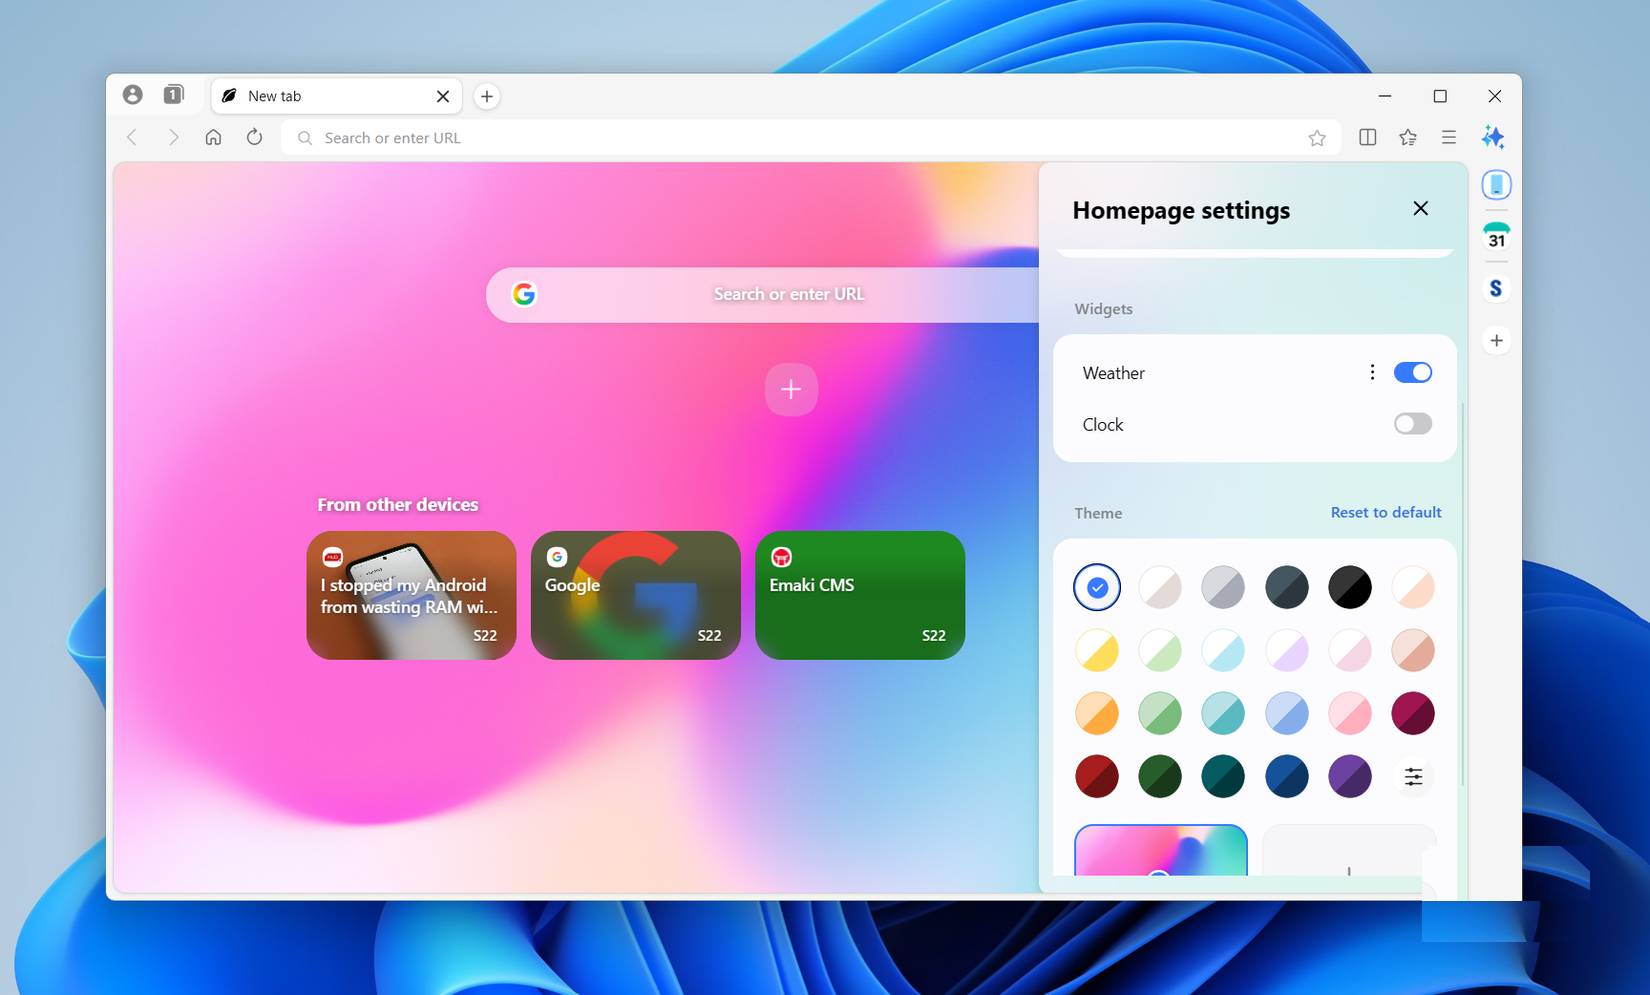Add a shortcut with pink plus tile
The image size is (1650, 995).
pyautogui.click(x=791, y=389)
